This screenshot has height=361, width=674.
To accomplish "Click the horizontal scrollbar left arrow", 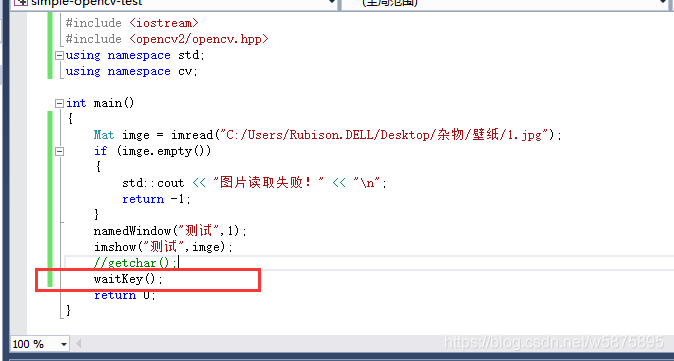I will click(x=79, y=344).
